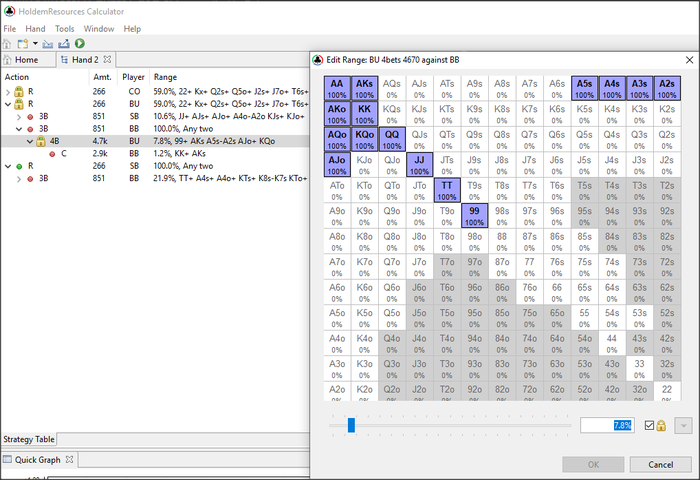Click the lock icon on 4B row

pos(41,142)
